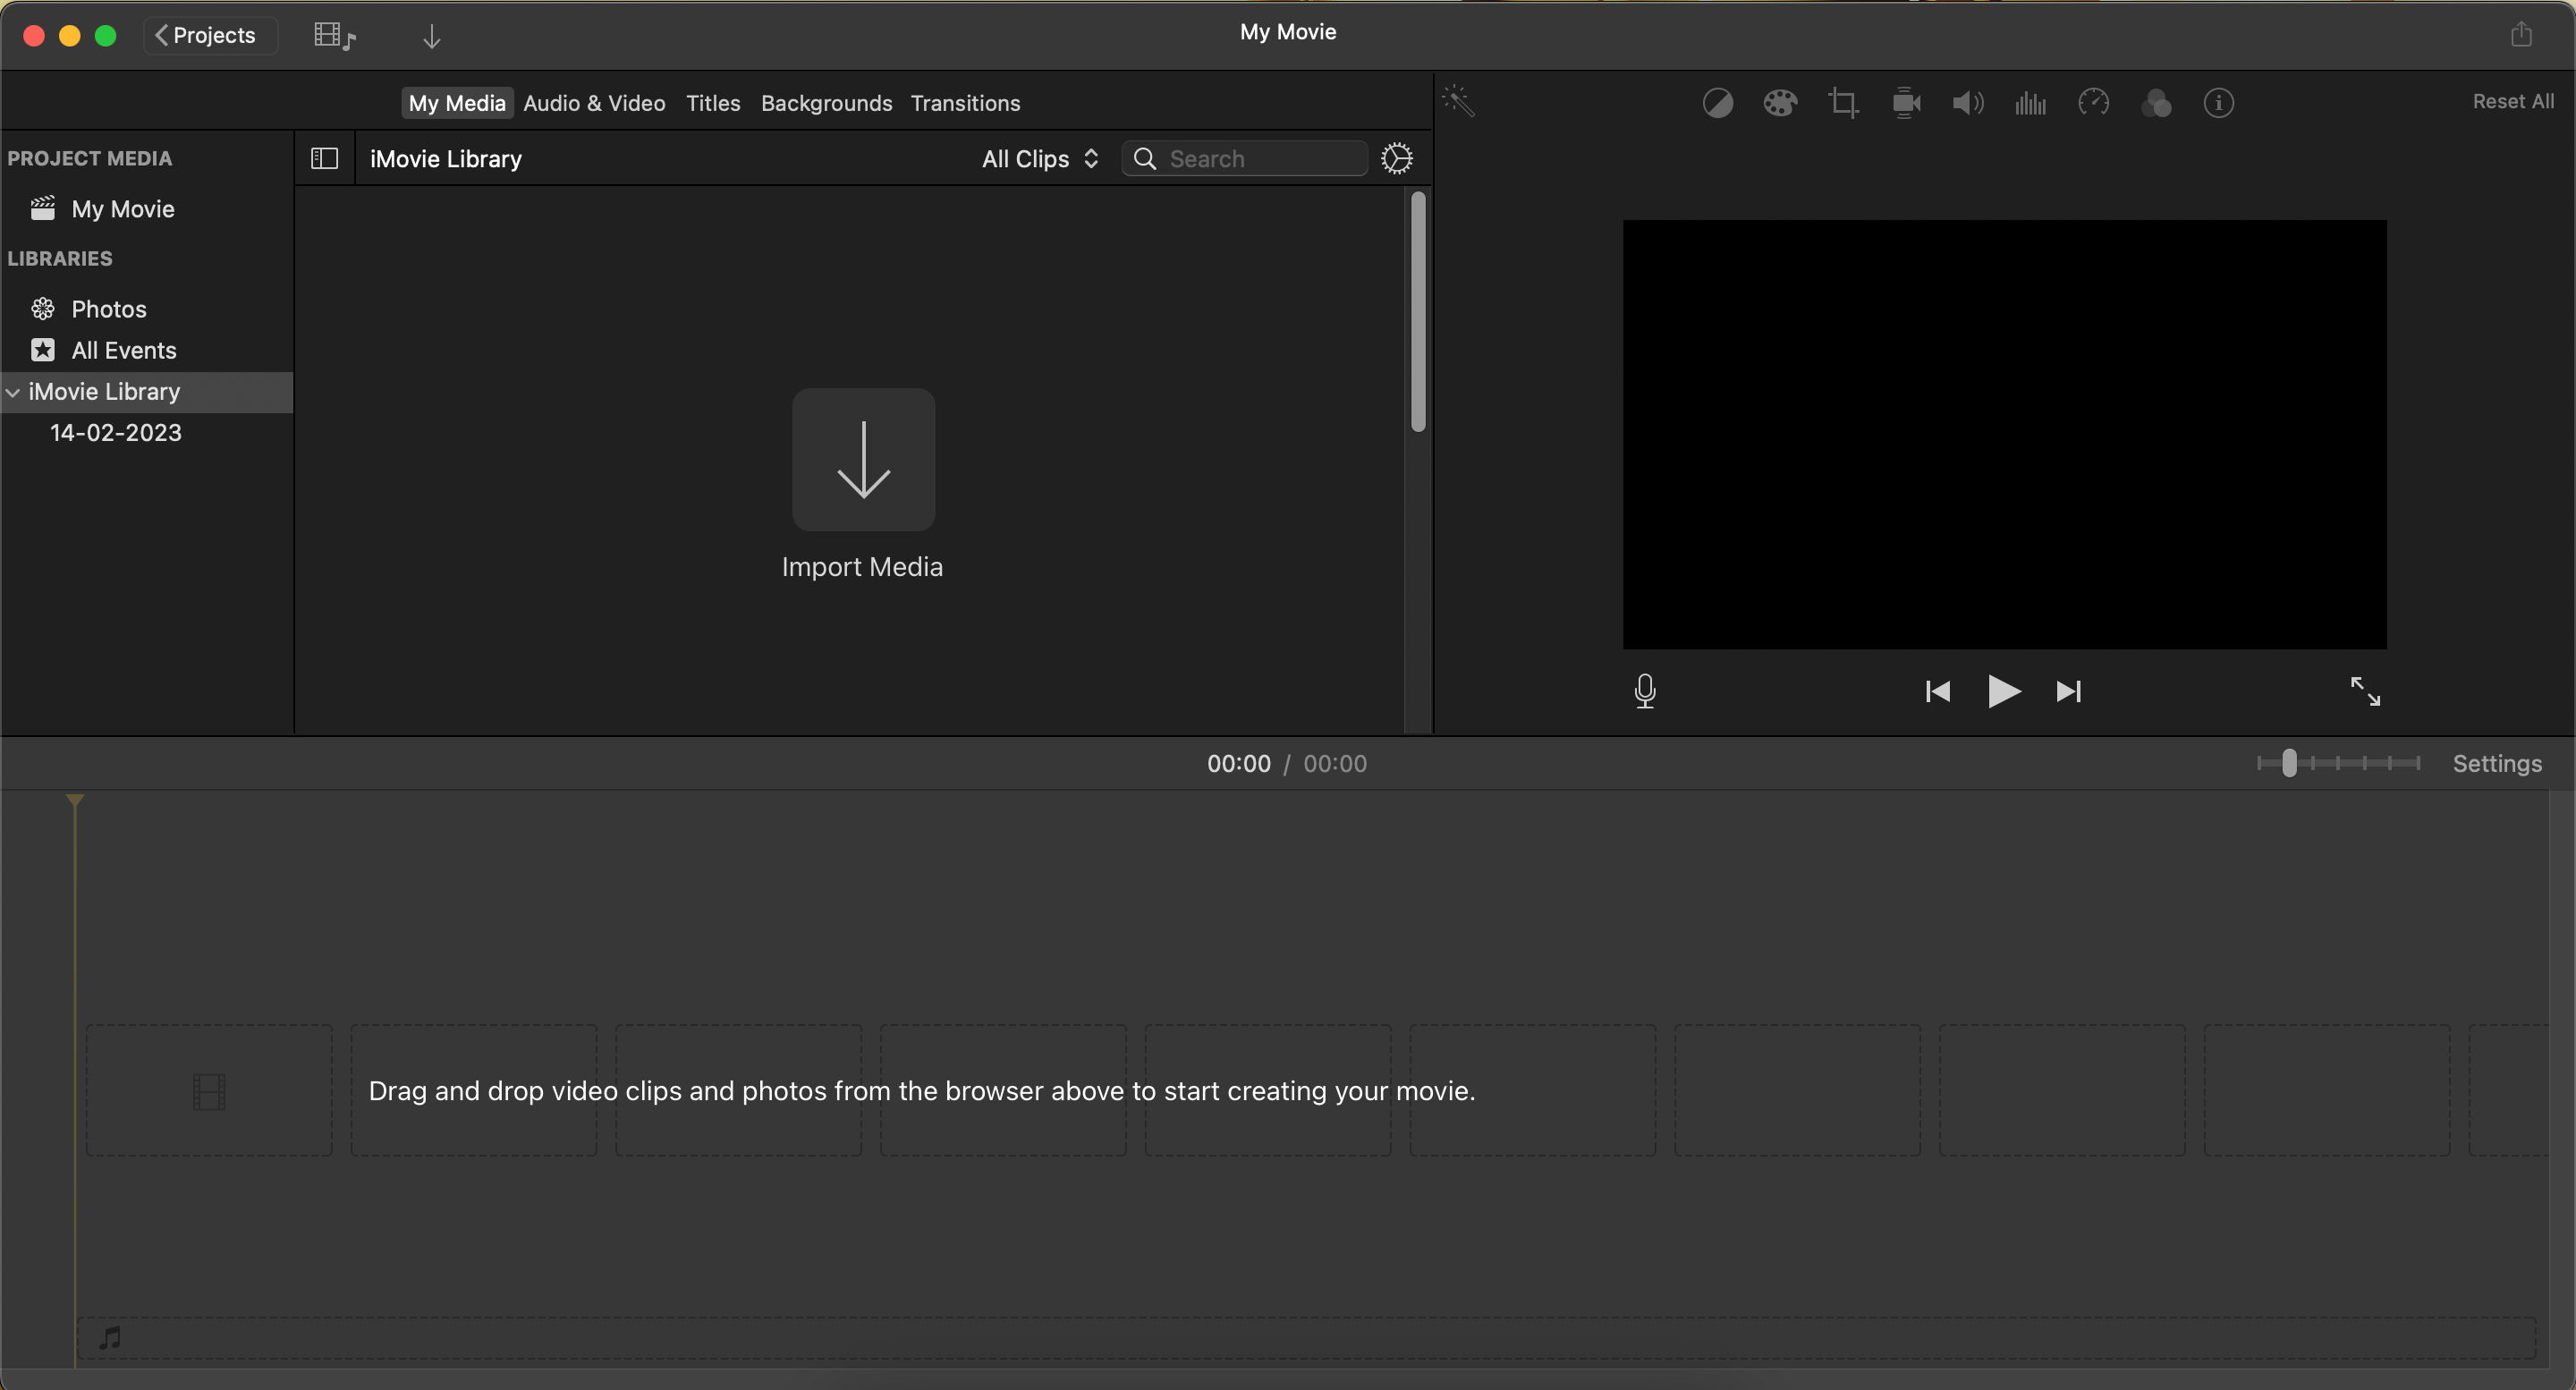
Task: Show clip information with the info icon
Action: 2218,102
